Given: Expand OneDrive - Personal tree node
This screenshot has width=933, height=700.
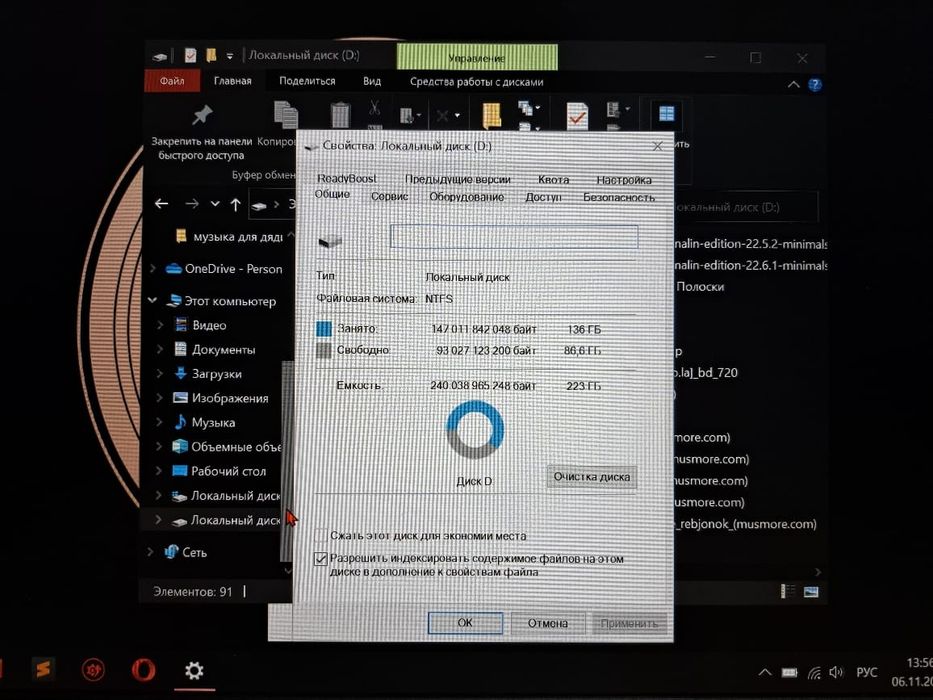Looking at the screenshot, I should 154,268.
